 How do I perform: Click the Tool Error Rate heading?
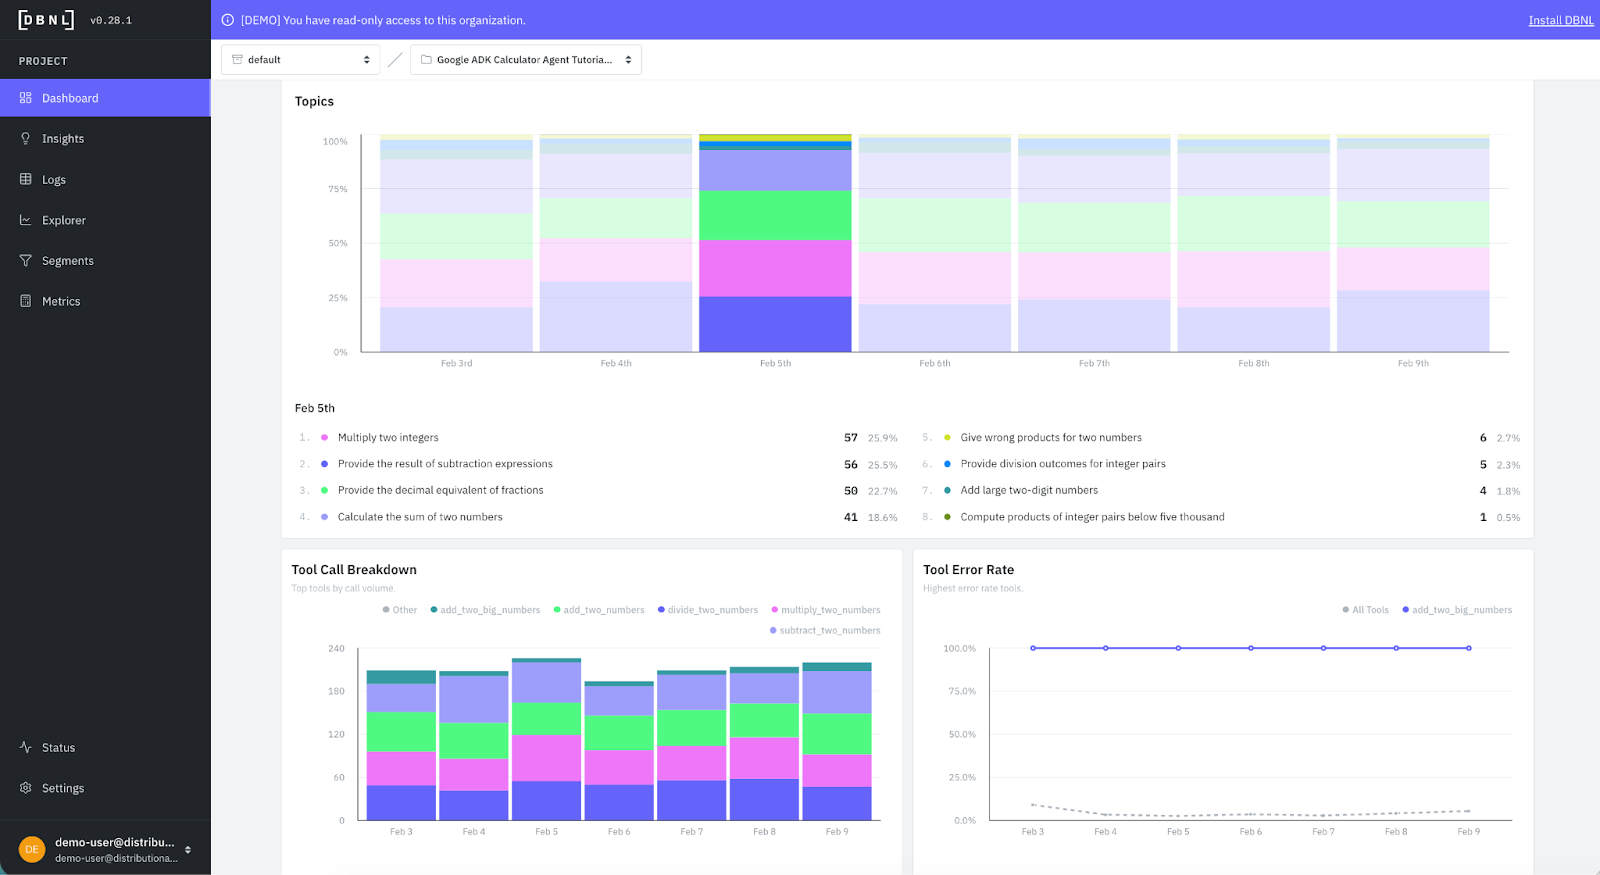(x=968, y=570)
